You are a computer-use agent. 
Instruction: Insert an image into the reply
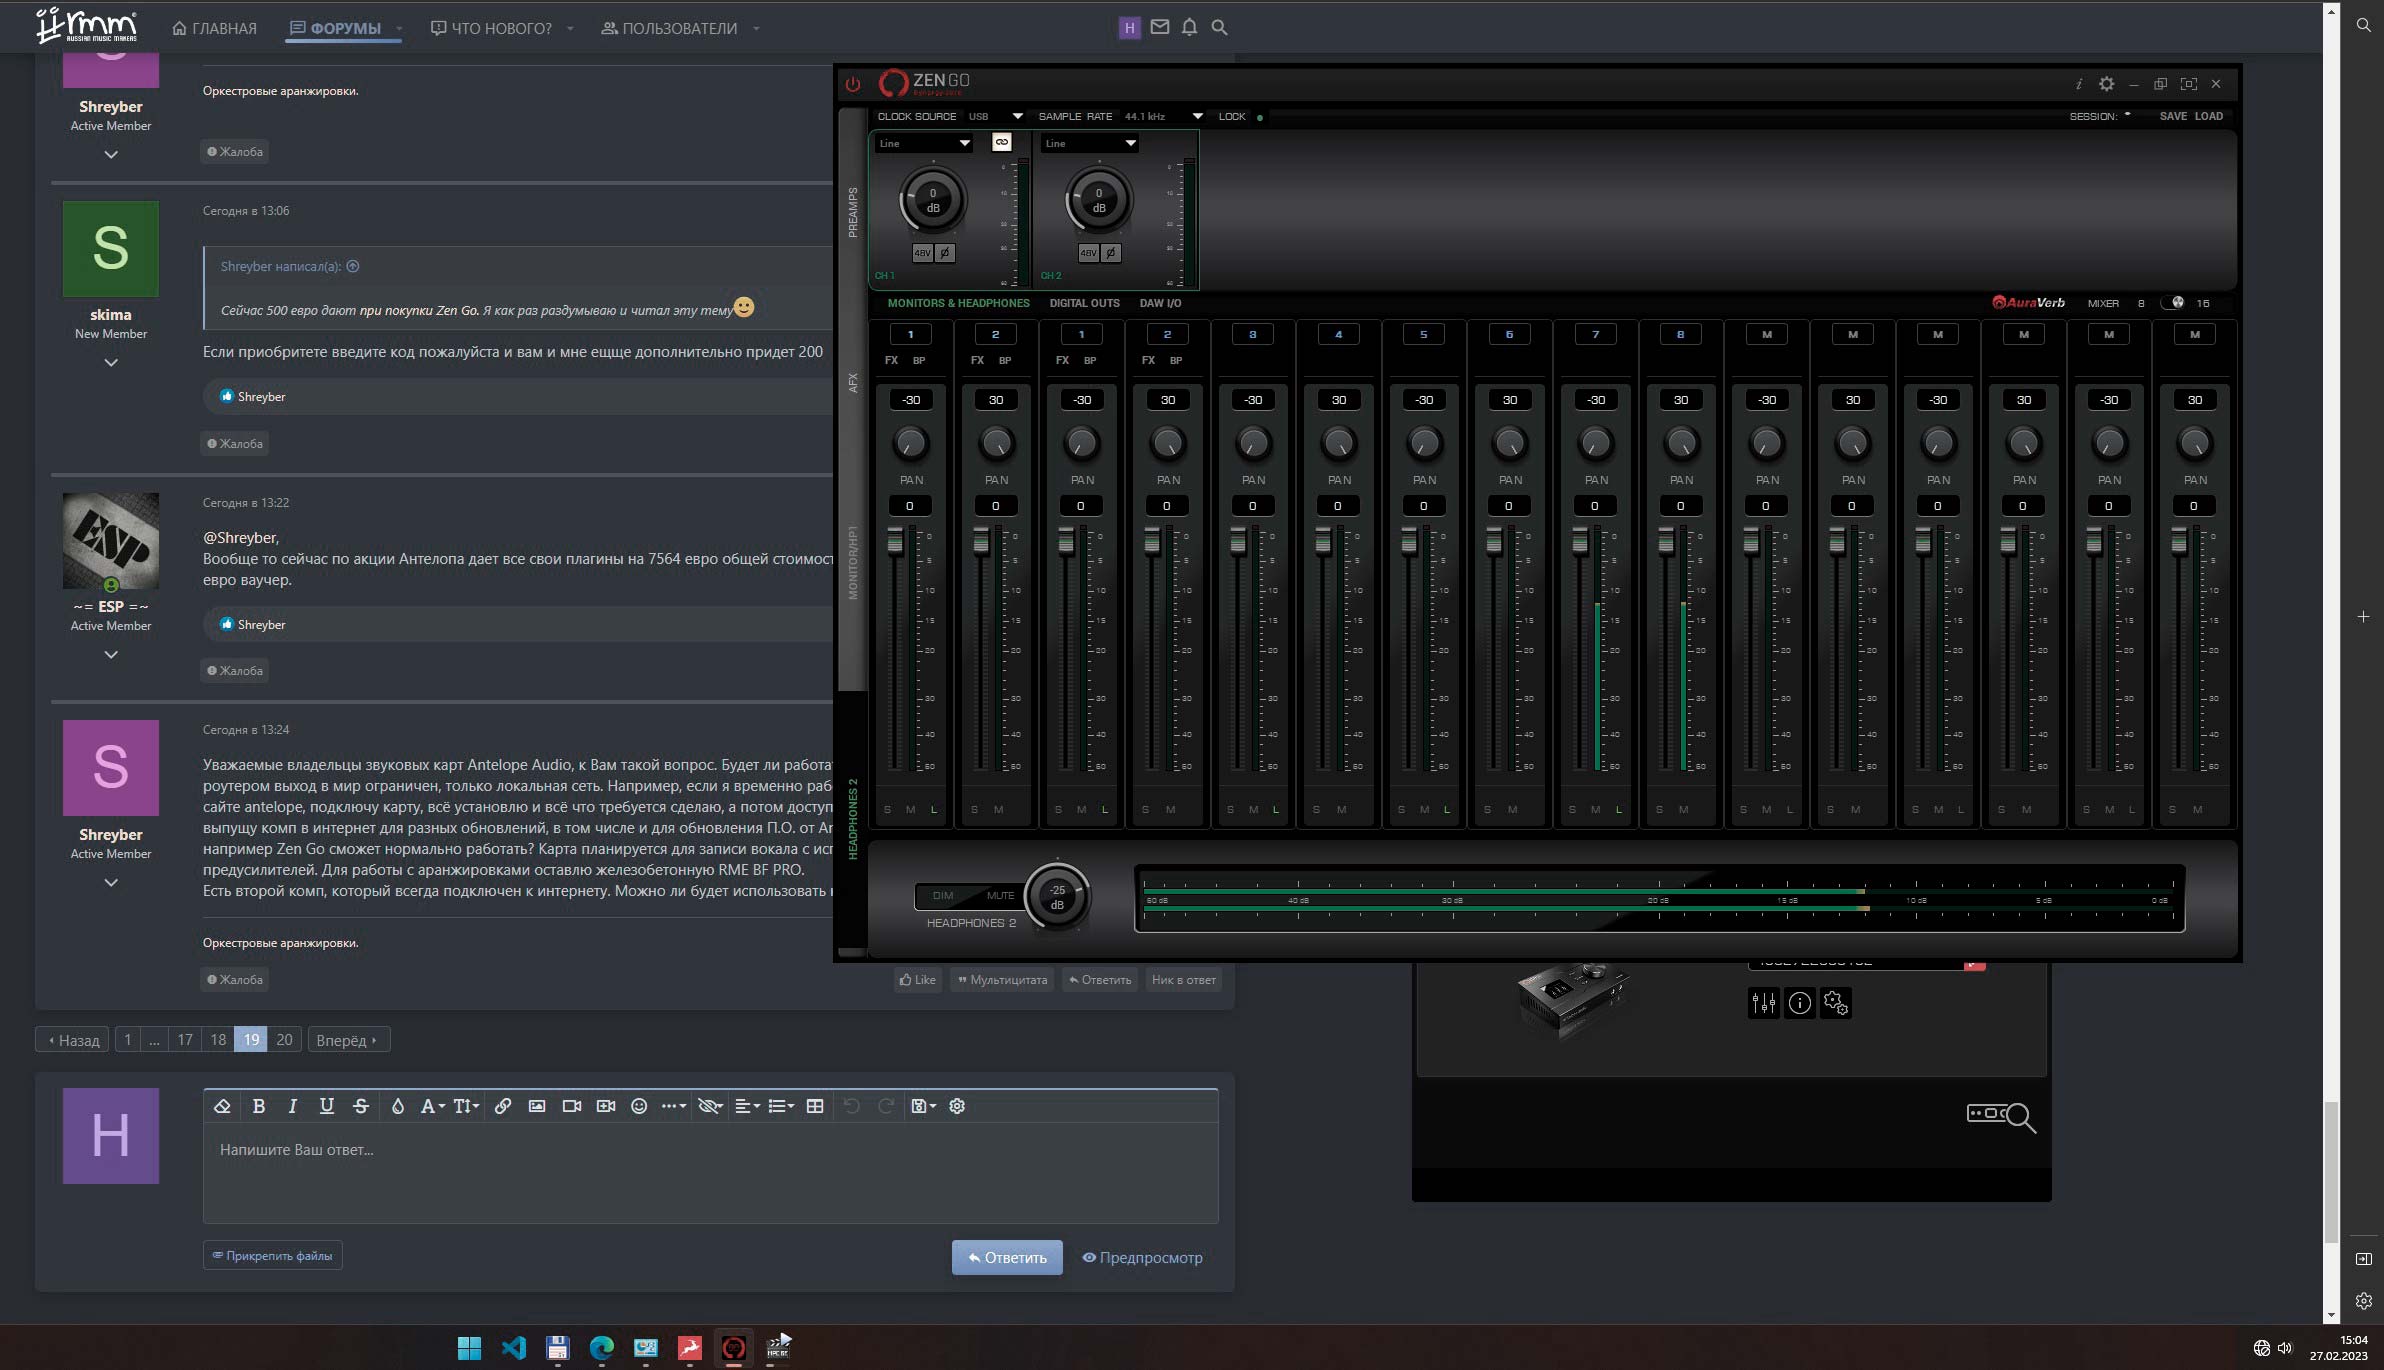tap(537, 1106)
